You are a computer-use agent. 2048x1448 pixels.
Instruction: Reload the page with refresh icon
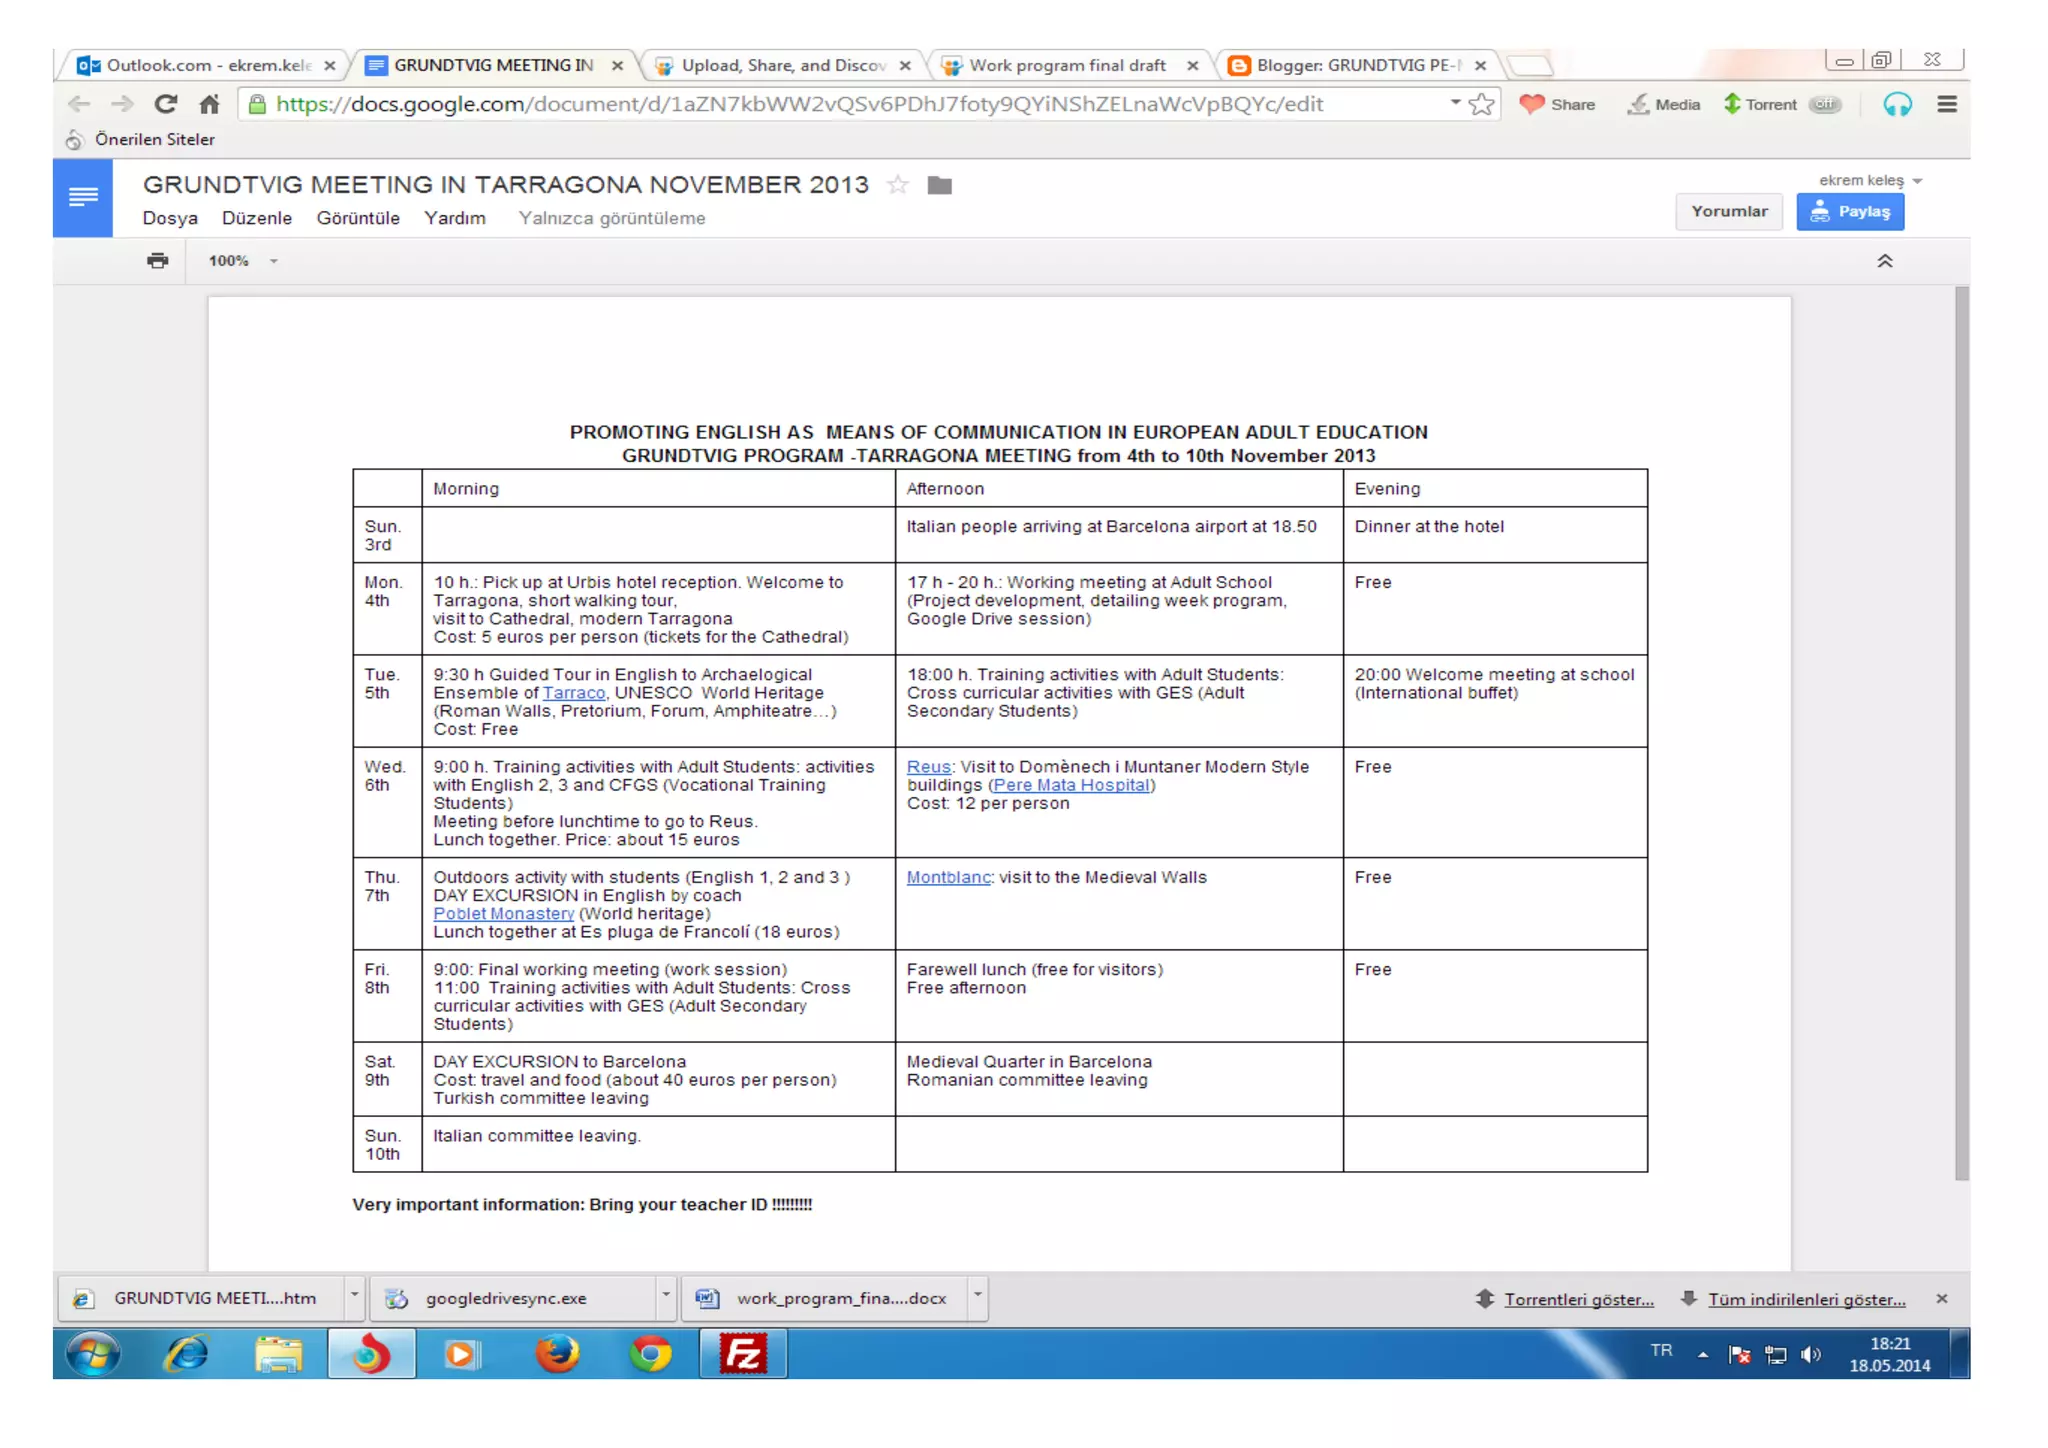165,104
